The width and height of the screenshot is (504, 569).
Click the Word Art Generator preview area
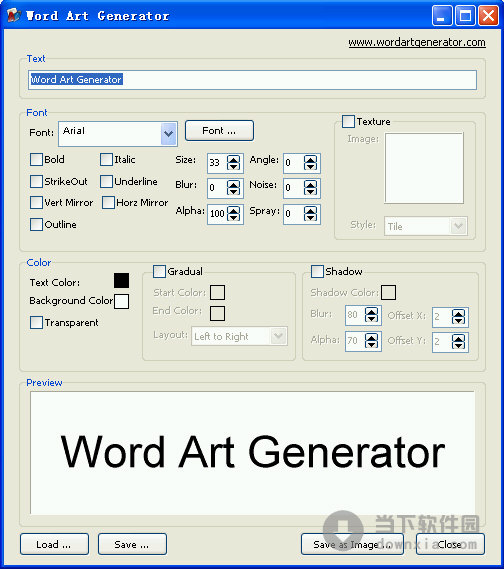253,453
